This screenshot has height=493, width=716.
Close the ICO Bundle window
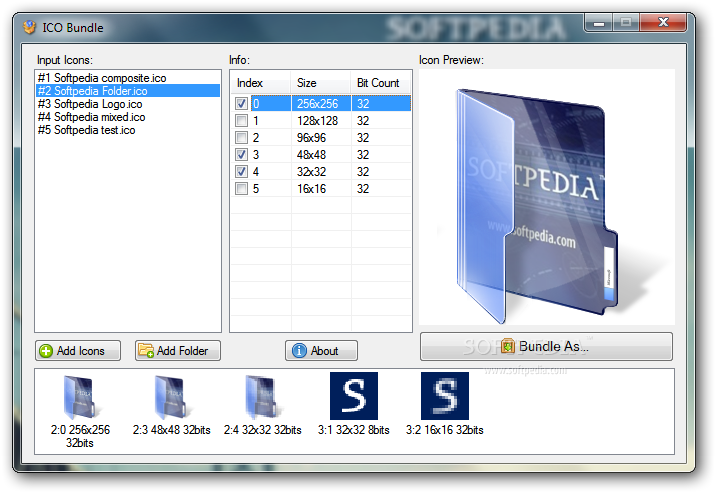pyautogui.click(x=663, y=22)
